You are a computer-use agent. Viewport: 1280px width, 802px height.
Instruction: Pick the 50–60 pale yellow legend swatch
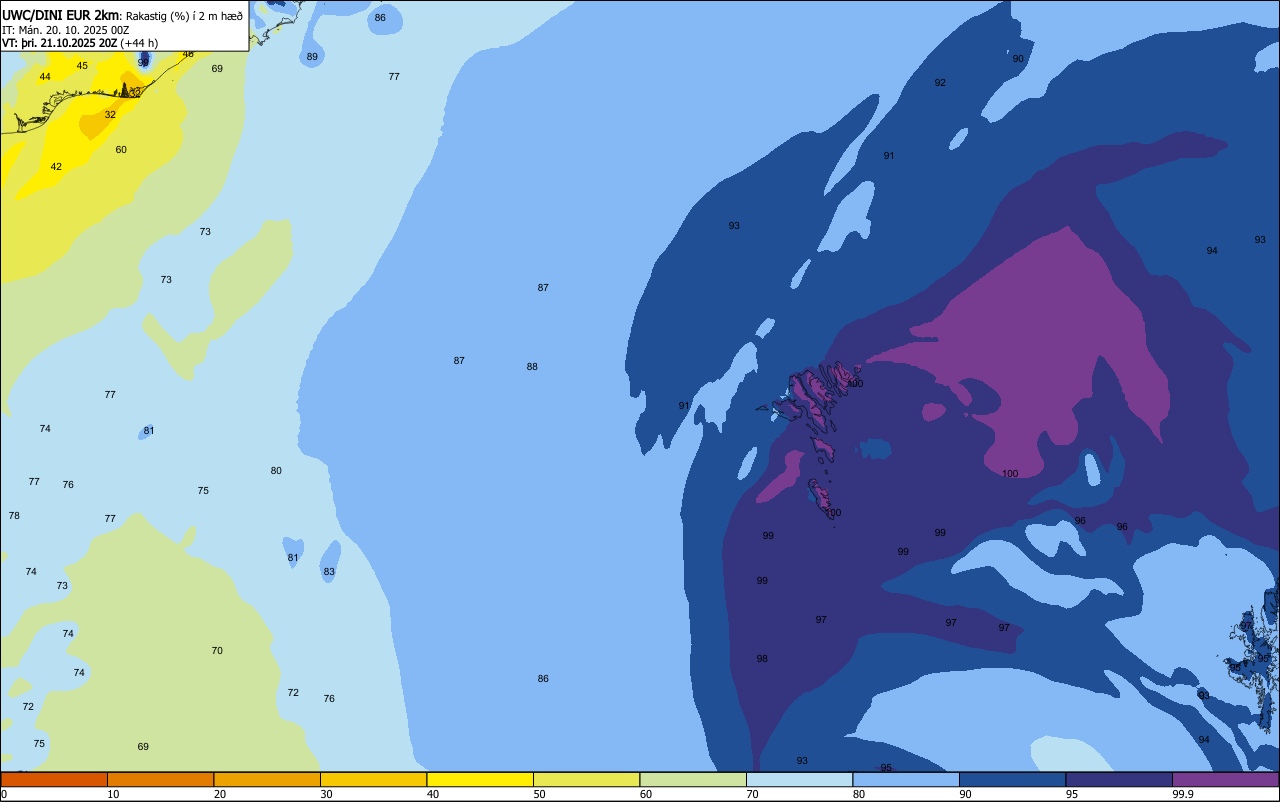click(x=586, y=779)
